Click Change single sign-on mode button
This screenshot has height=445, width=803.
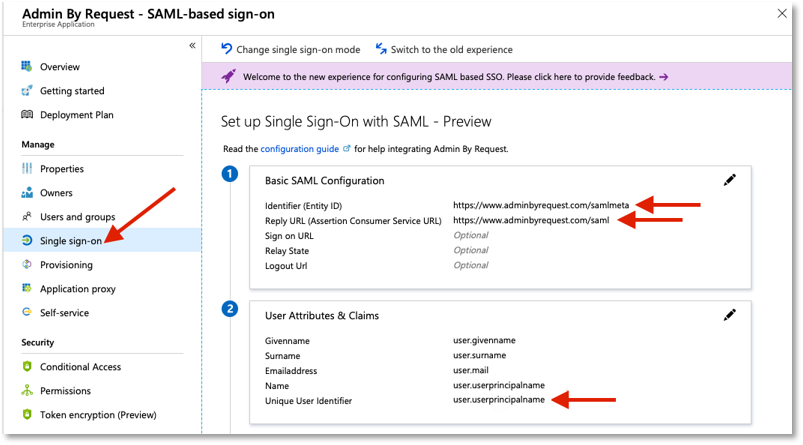click(x=290, y=49)
